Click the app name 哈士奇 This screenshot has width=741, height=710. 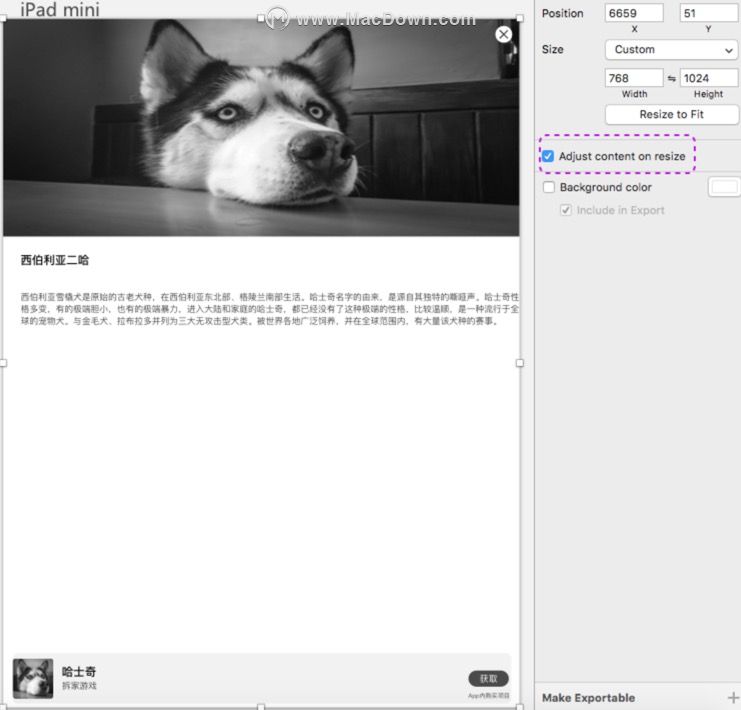[x=79, y=671]
